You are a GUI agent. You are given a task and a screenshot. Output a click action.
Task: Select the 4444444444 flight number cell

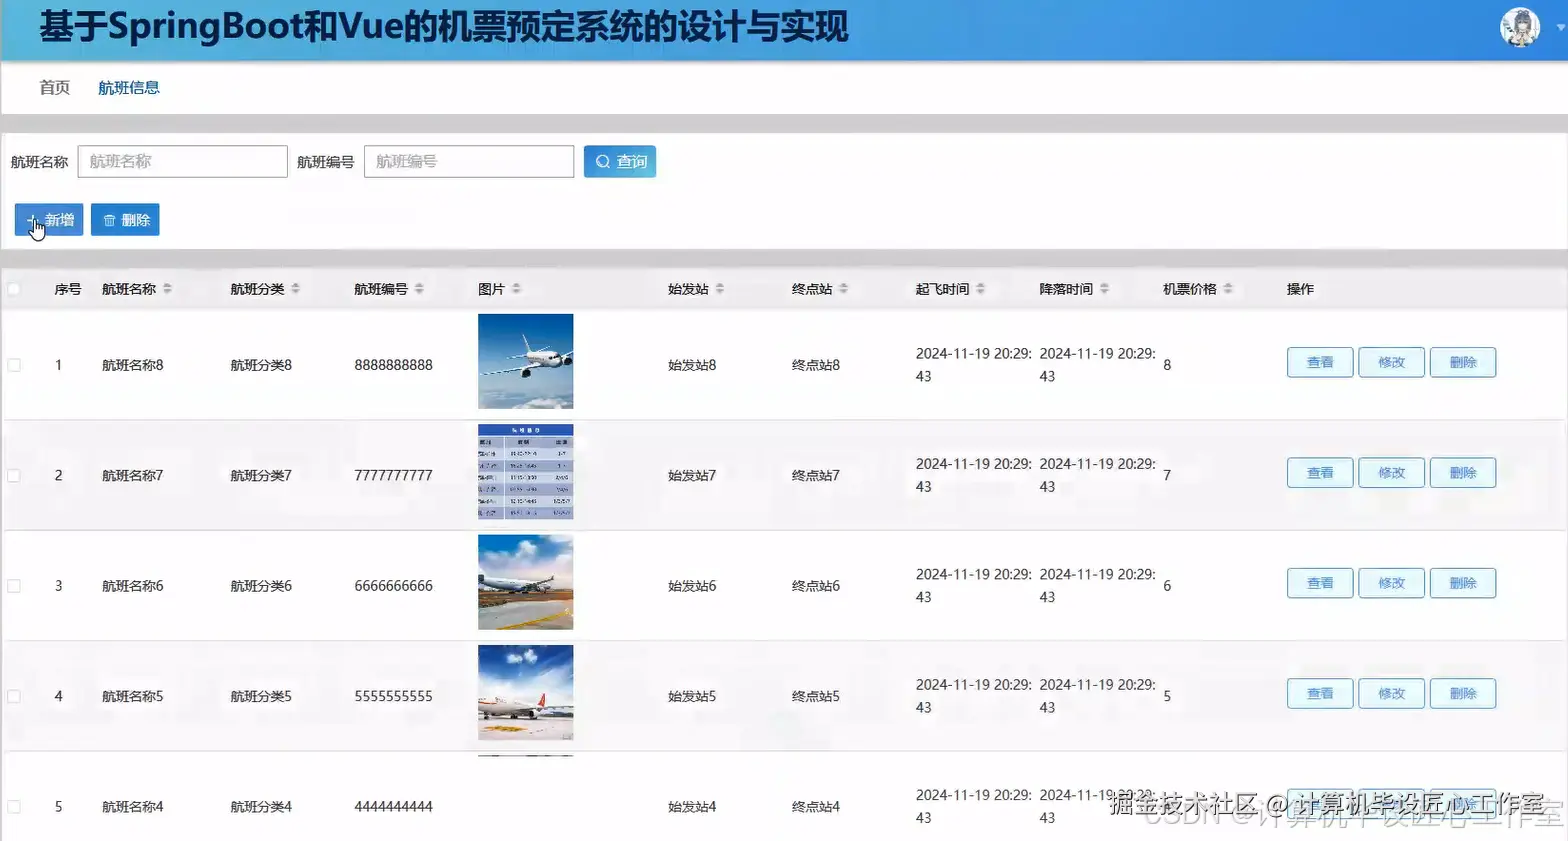tap(393, 807)
